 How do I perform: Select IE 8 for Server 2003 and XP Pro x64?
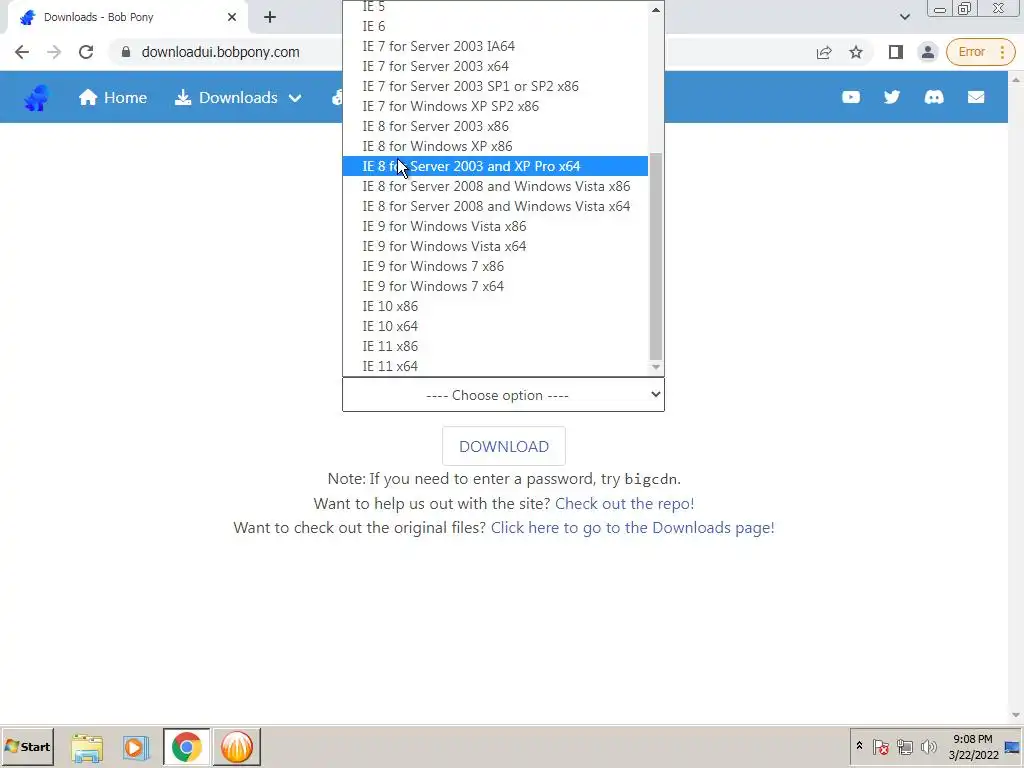pyautogui.click(x=495, y=167)
